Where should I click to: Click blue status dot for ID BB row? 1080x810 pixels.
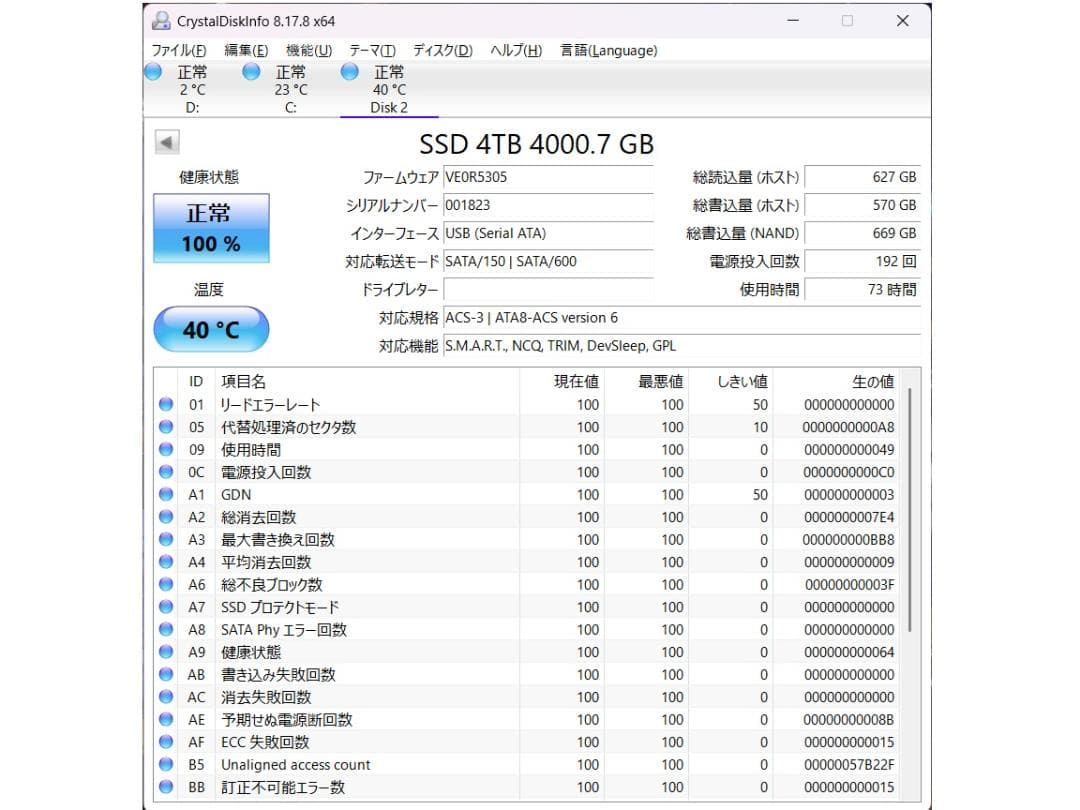click(x=166, y=787)
